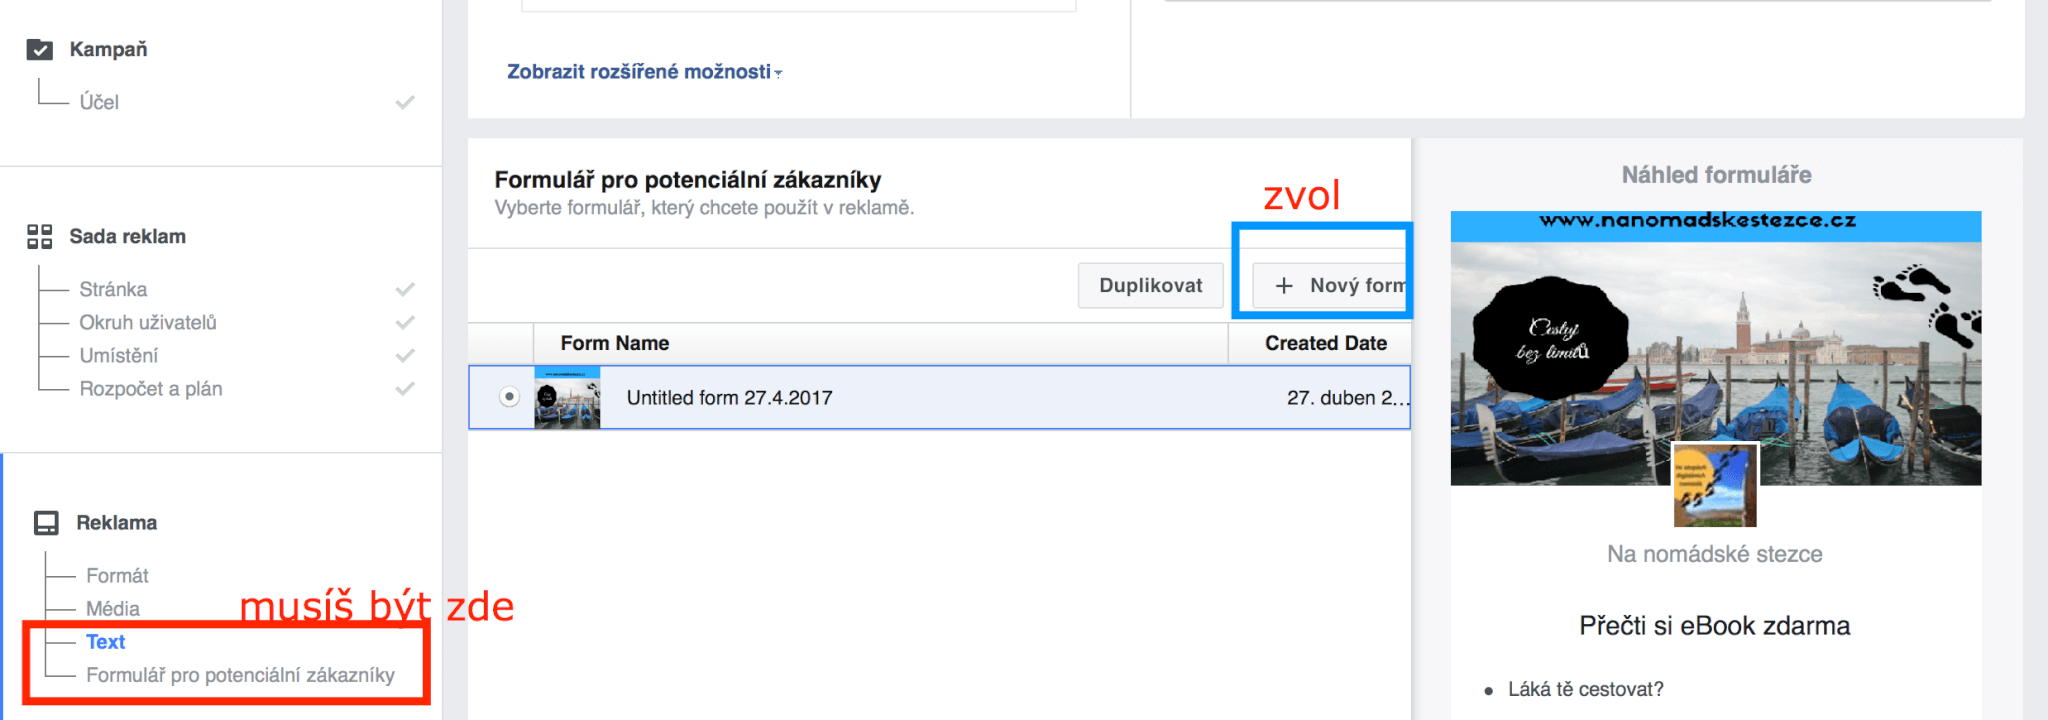Viewport: 2048px width, 720px height.
Task: Select Umístění in the sidebar
Action: click(119, 356)
